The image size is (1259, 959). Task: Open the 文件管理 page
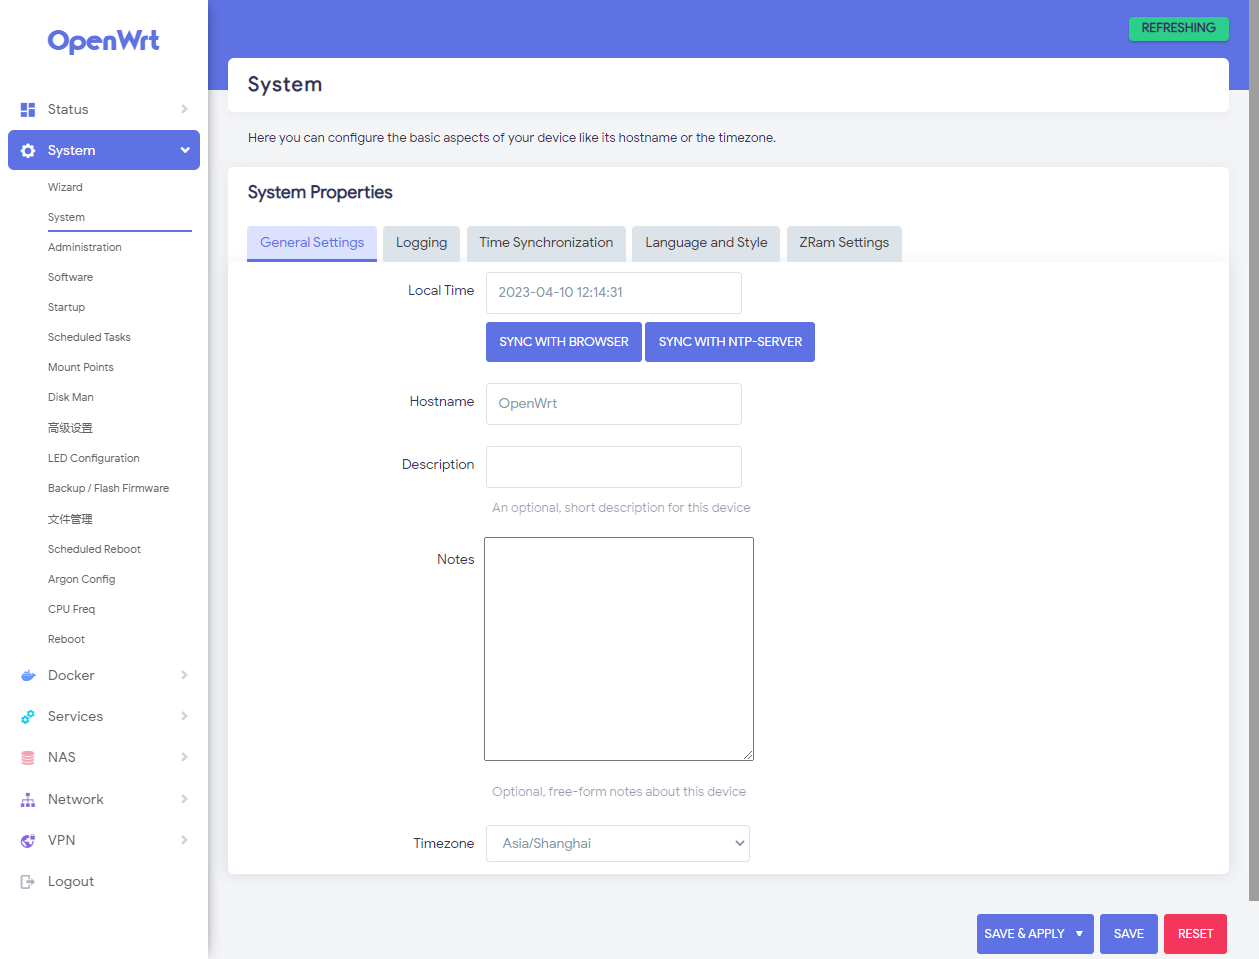pos(70,519)
